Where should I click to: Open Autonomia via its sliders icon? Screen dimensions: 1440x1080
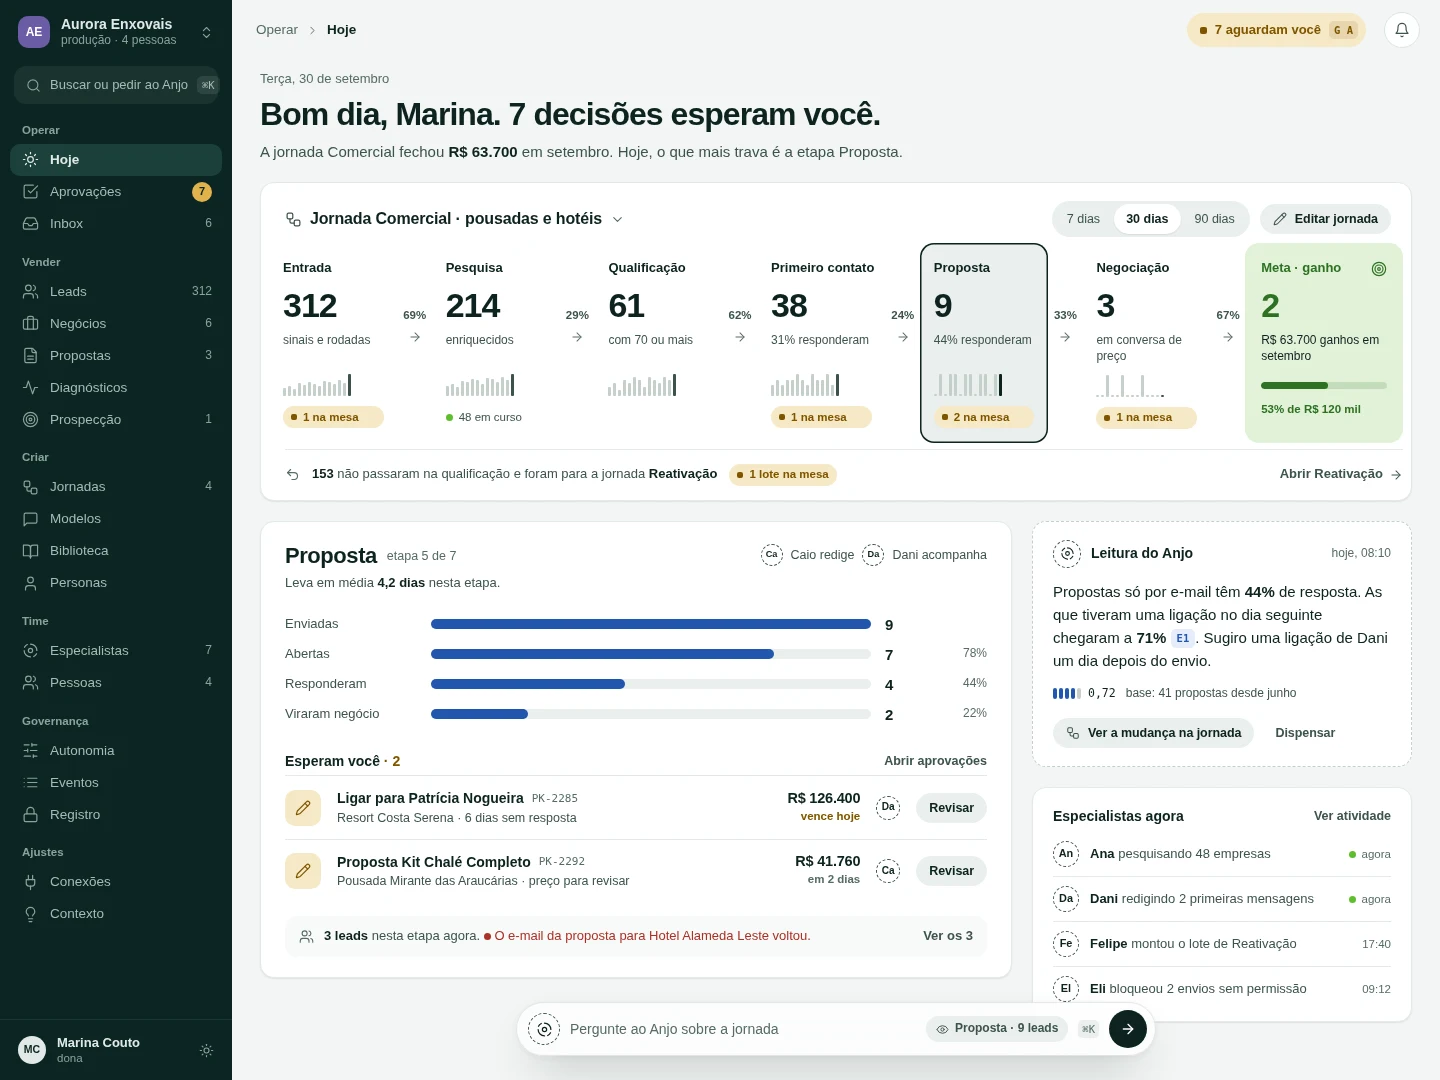31,751
